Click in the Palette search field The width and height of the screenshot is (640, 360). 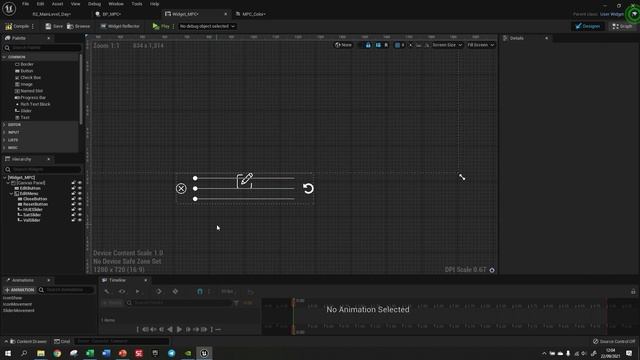43,48
